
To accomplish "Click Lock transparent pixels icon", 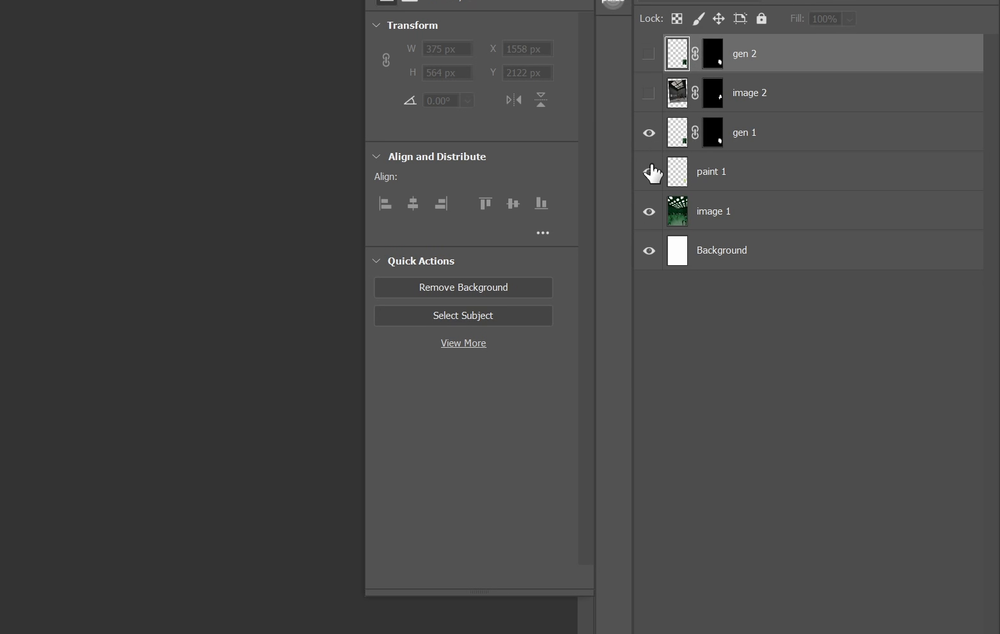I will (x=677, y=19).
